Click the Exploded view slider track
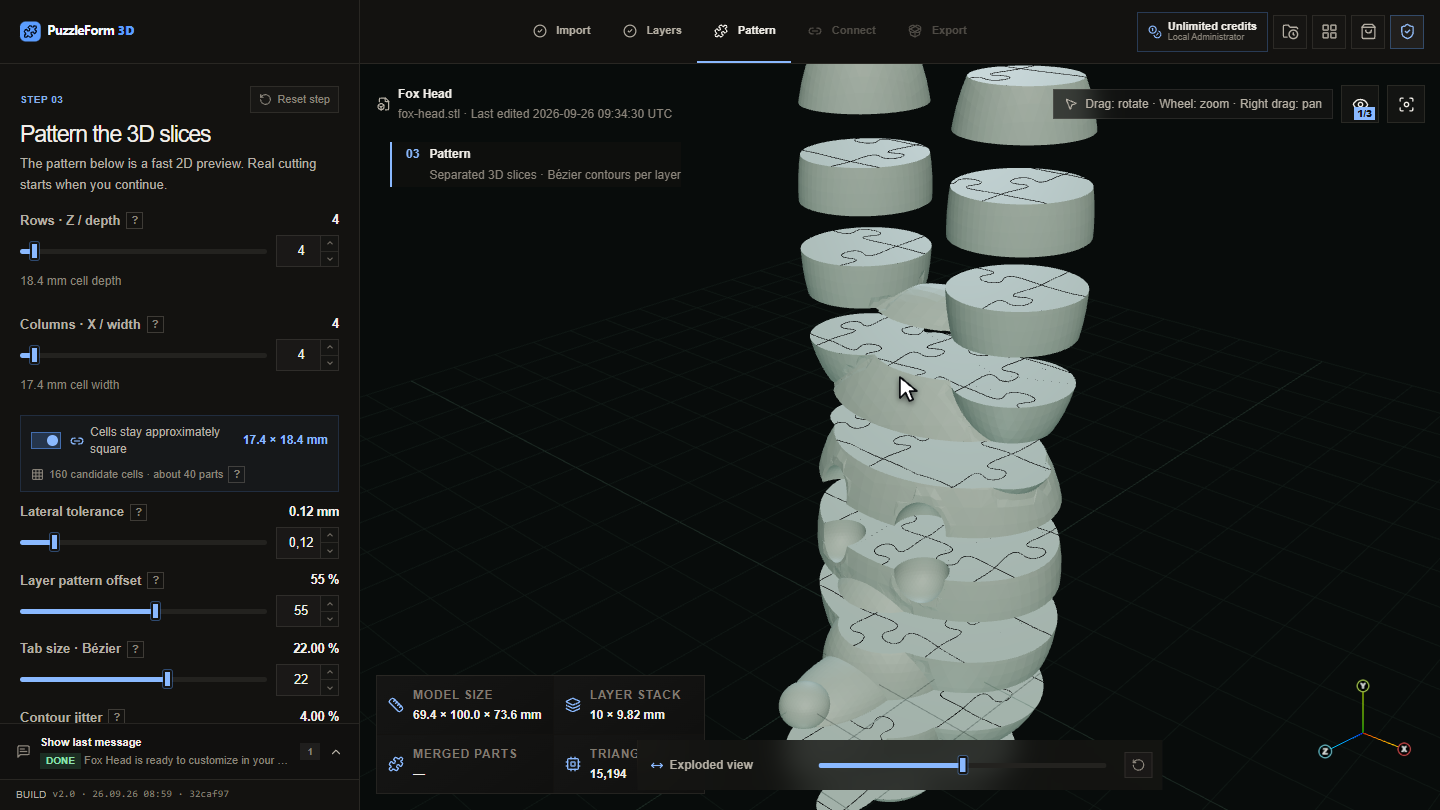Viewport: 1440px width, 810px height. 962,766
